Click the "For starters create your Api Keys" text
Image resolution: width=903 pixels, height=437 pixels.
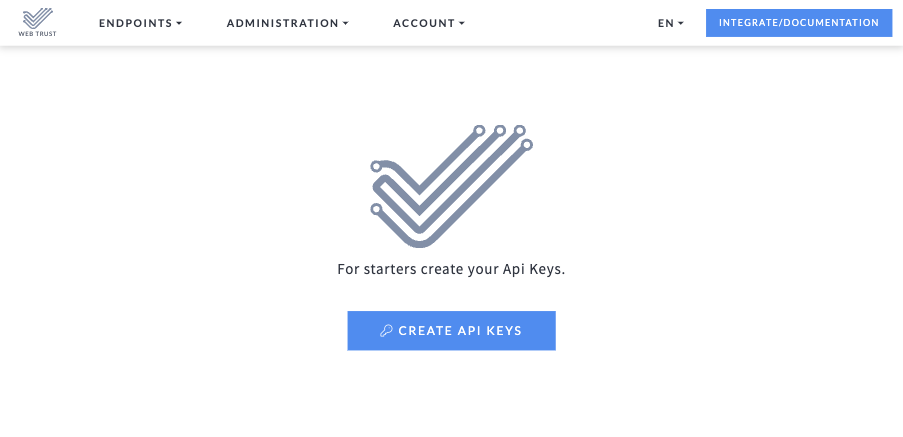pyautogui.click(x=451, y=270)
